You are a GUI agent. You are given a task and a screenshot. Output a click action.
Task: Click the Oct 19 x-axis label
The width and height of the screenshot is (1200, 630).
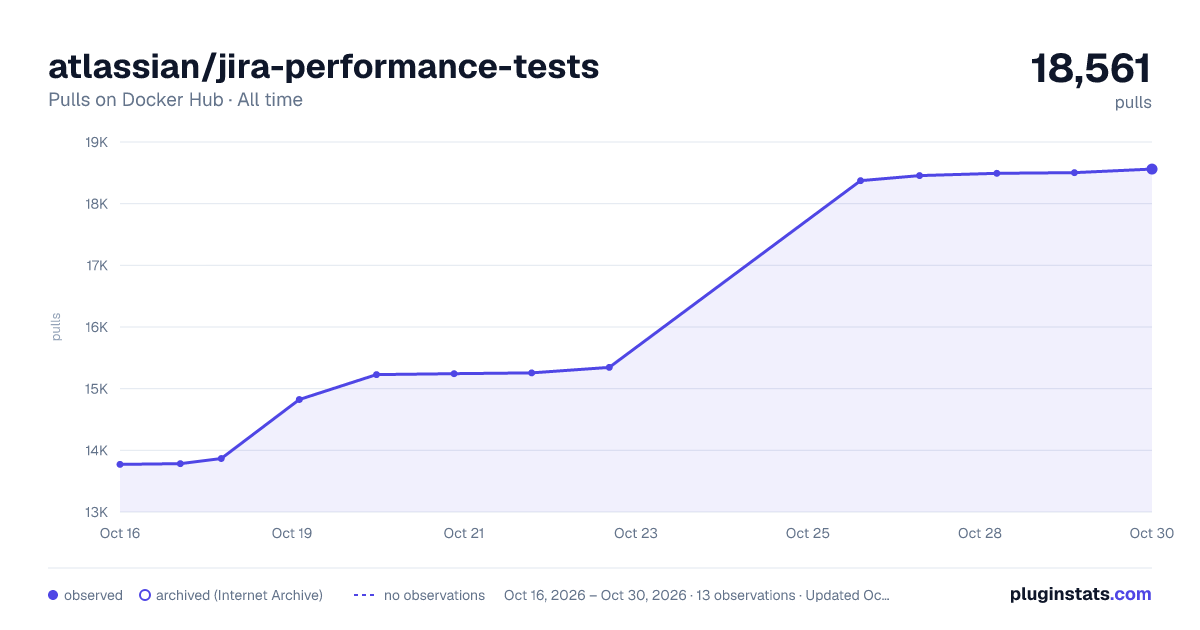(x=292, y=533)
